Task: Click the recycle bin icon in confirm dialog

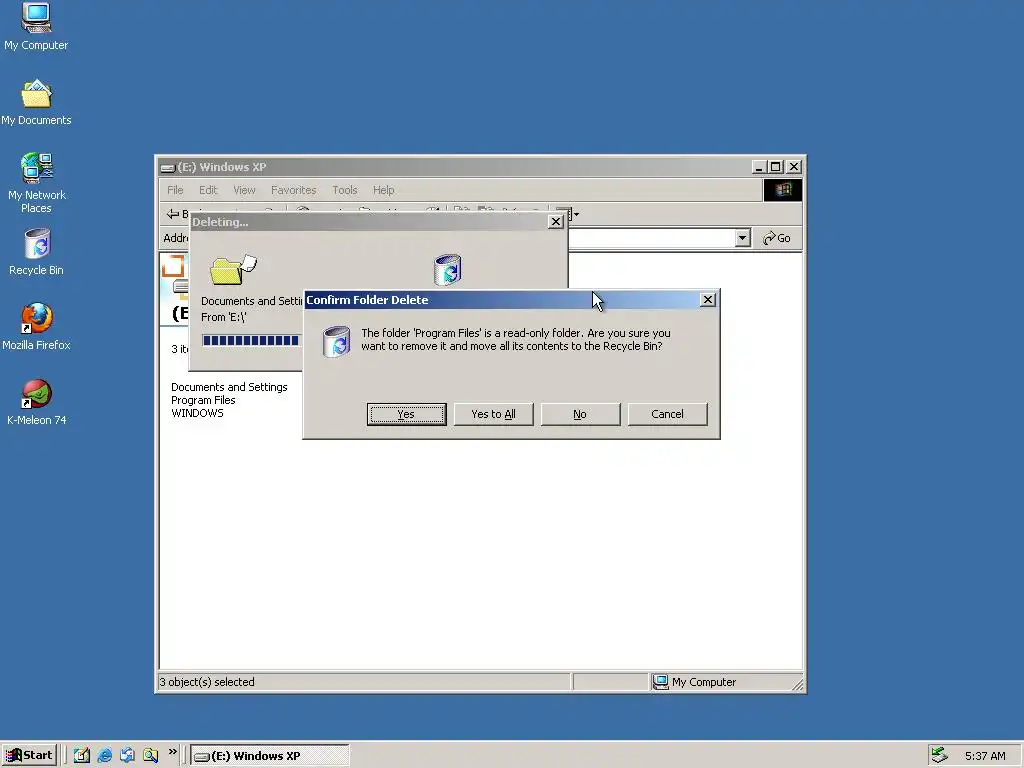Action: pos(337,342)
